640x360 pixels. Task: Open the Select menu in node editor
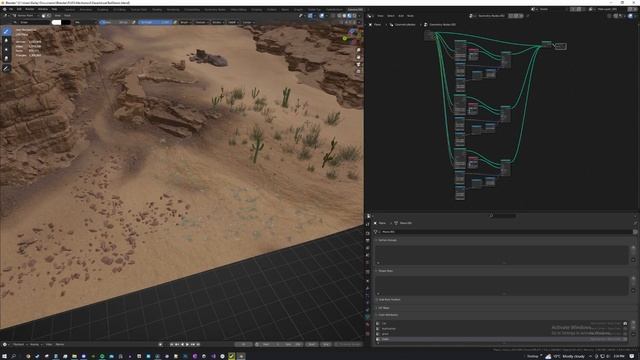click(391, 16)
